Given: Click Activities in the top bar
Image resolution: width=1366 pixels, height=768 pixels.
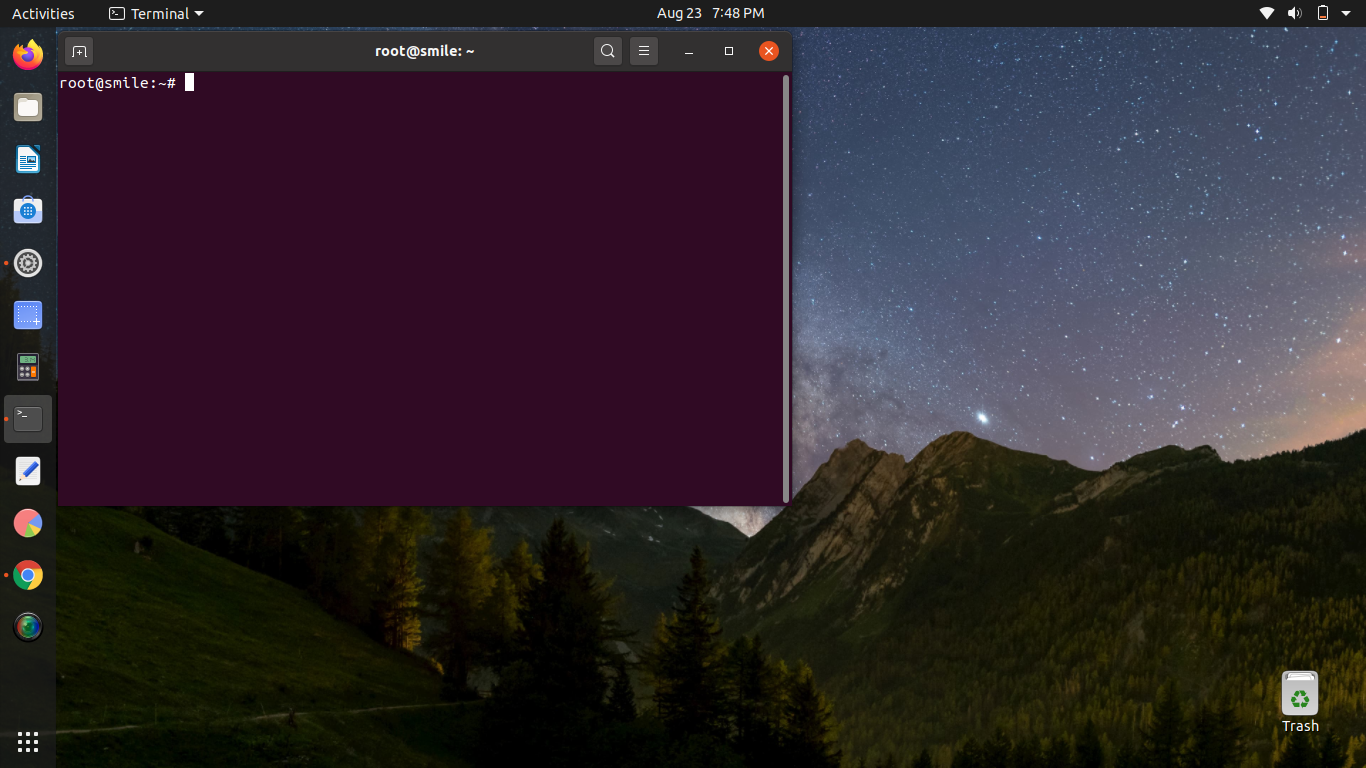Looking at the screenshot, I should coord(43,13).
